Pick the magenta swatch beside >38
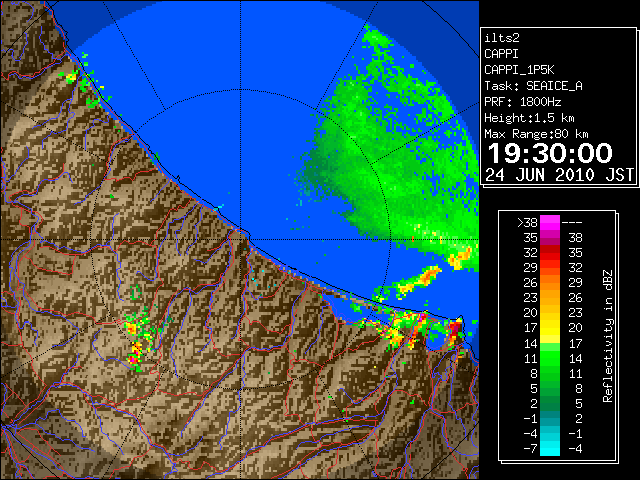 (x=550, y=223)
